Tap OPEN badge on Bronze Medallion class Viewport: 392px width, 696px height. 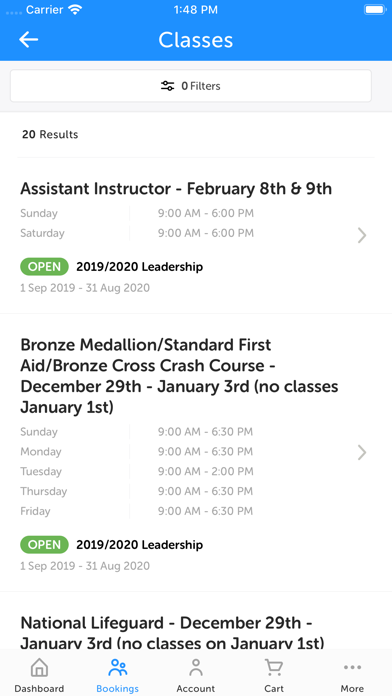pos(44,545)
